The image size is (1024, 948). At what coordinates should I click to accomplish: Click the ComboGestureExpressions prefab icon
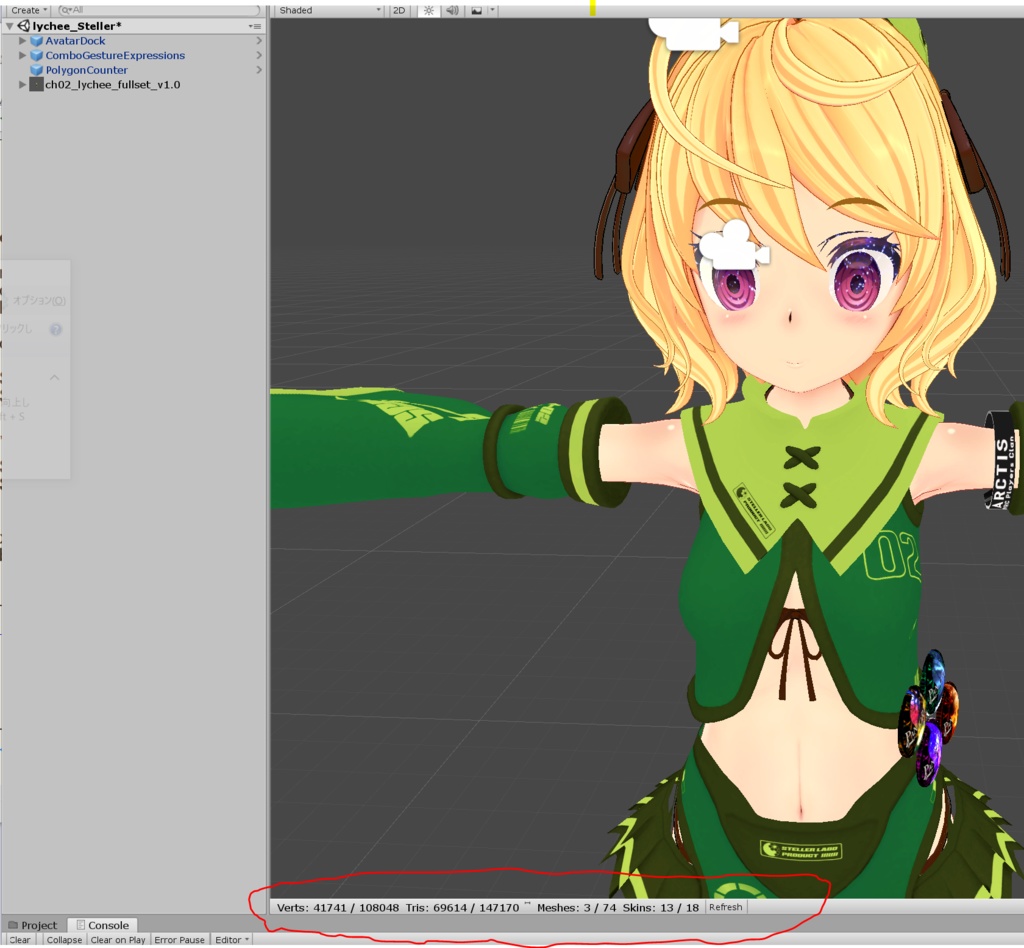pyautogui.click(x=36, y=55)
